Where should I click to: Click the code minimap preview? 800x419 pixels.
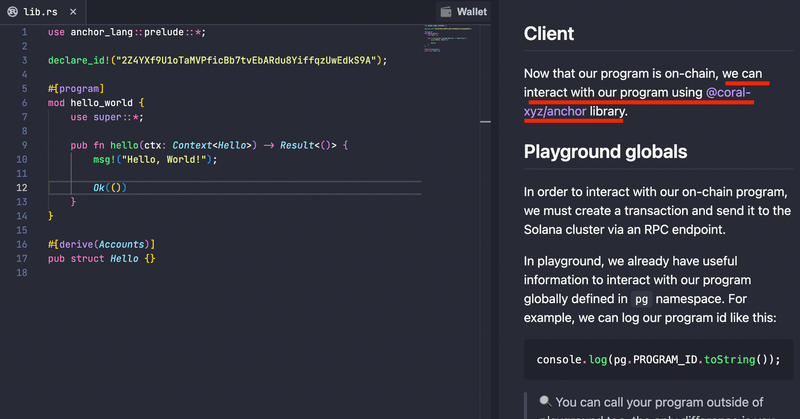pos(447,38)
